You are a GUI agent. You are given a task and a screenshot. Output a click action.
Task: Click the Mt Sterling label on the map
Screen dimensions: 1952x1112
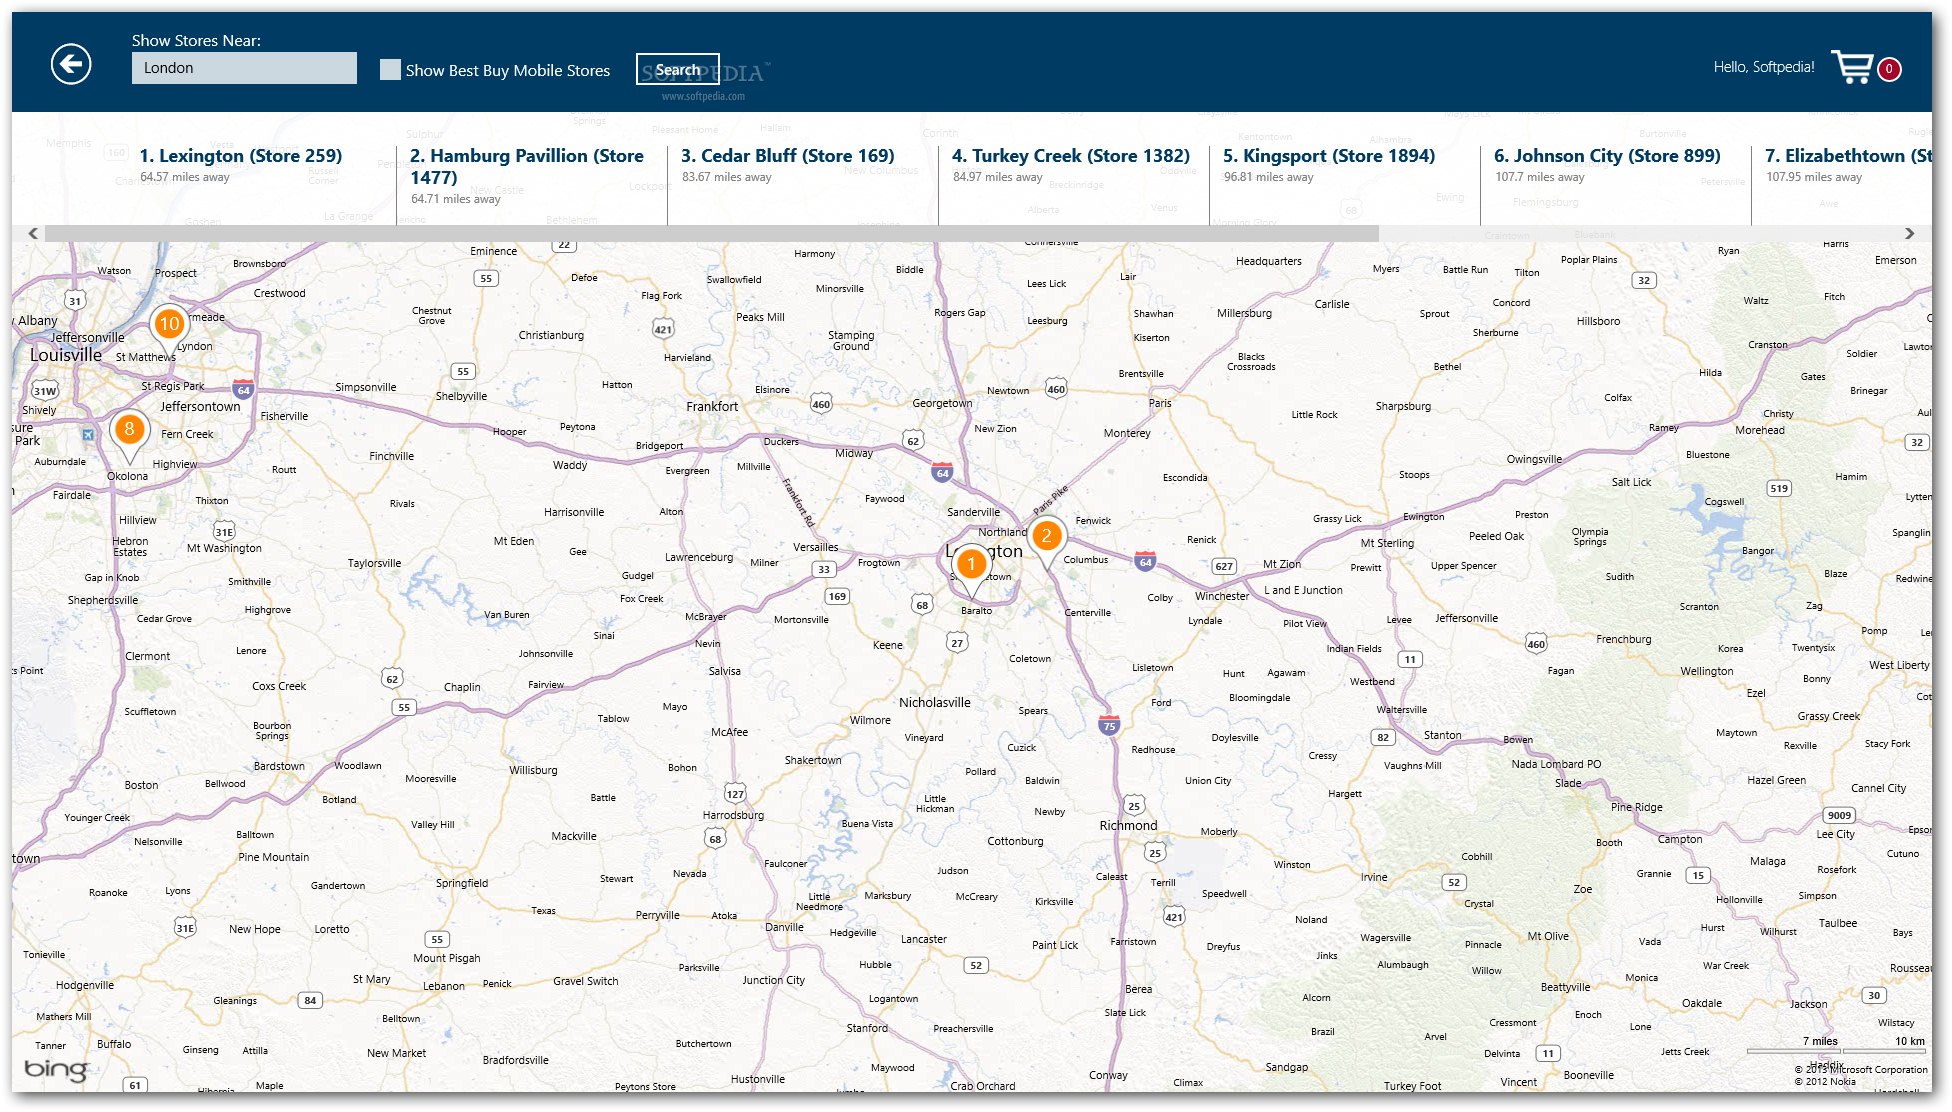click(x=1387, y=543)
